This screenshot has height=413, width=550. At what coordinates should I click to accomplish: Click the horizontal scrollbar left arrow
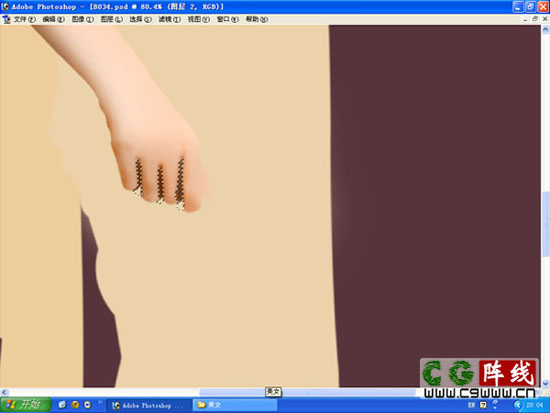pyautogui.click(x=4, y=392)
